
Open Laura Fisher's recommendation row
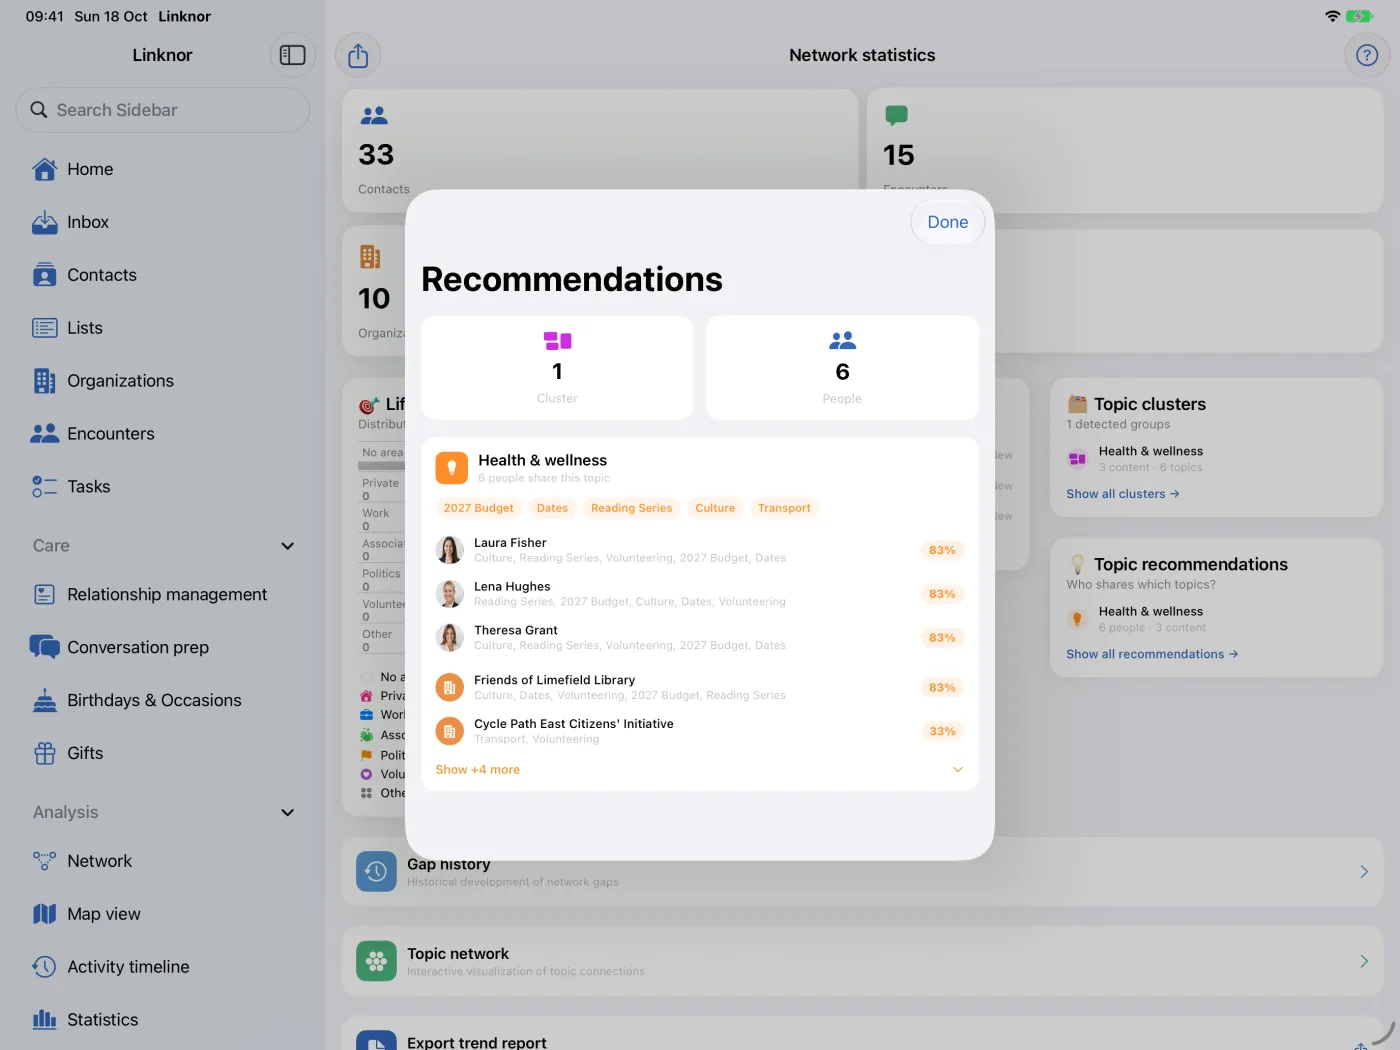[699, 550]
